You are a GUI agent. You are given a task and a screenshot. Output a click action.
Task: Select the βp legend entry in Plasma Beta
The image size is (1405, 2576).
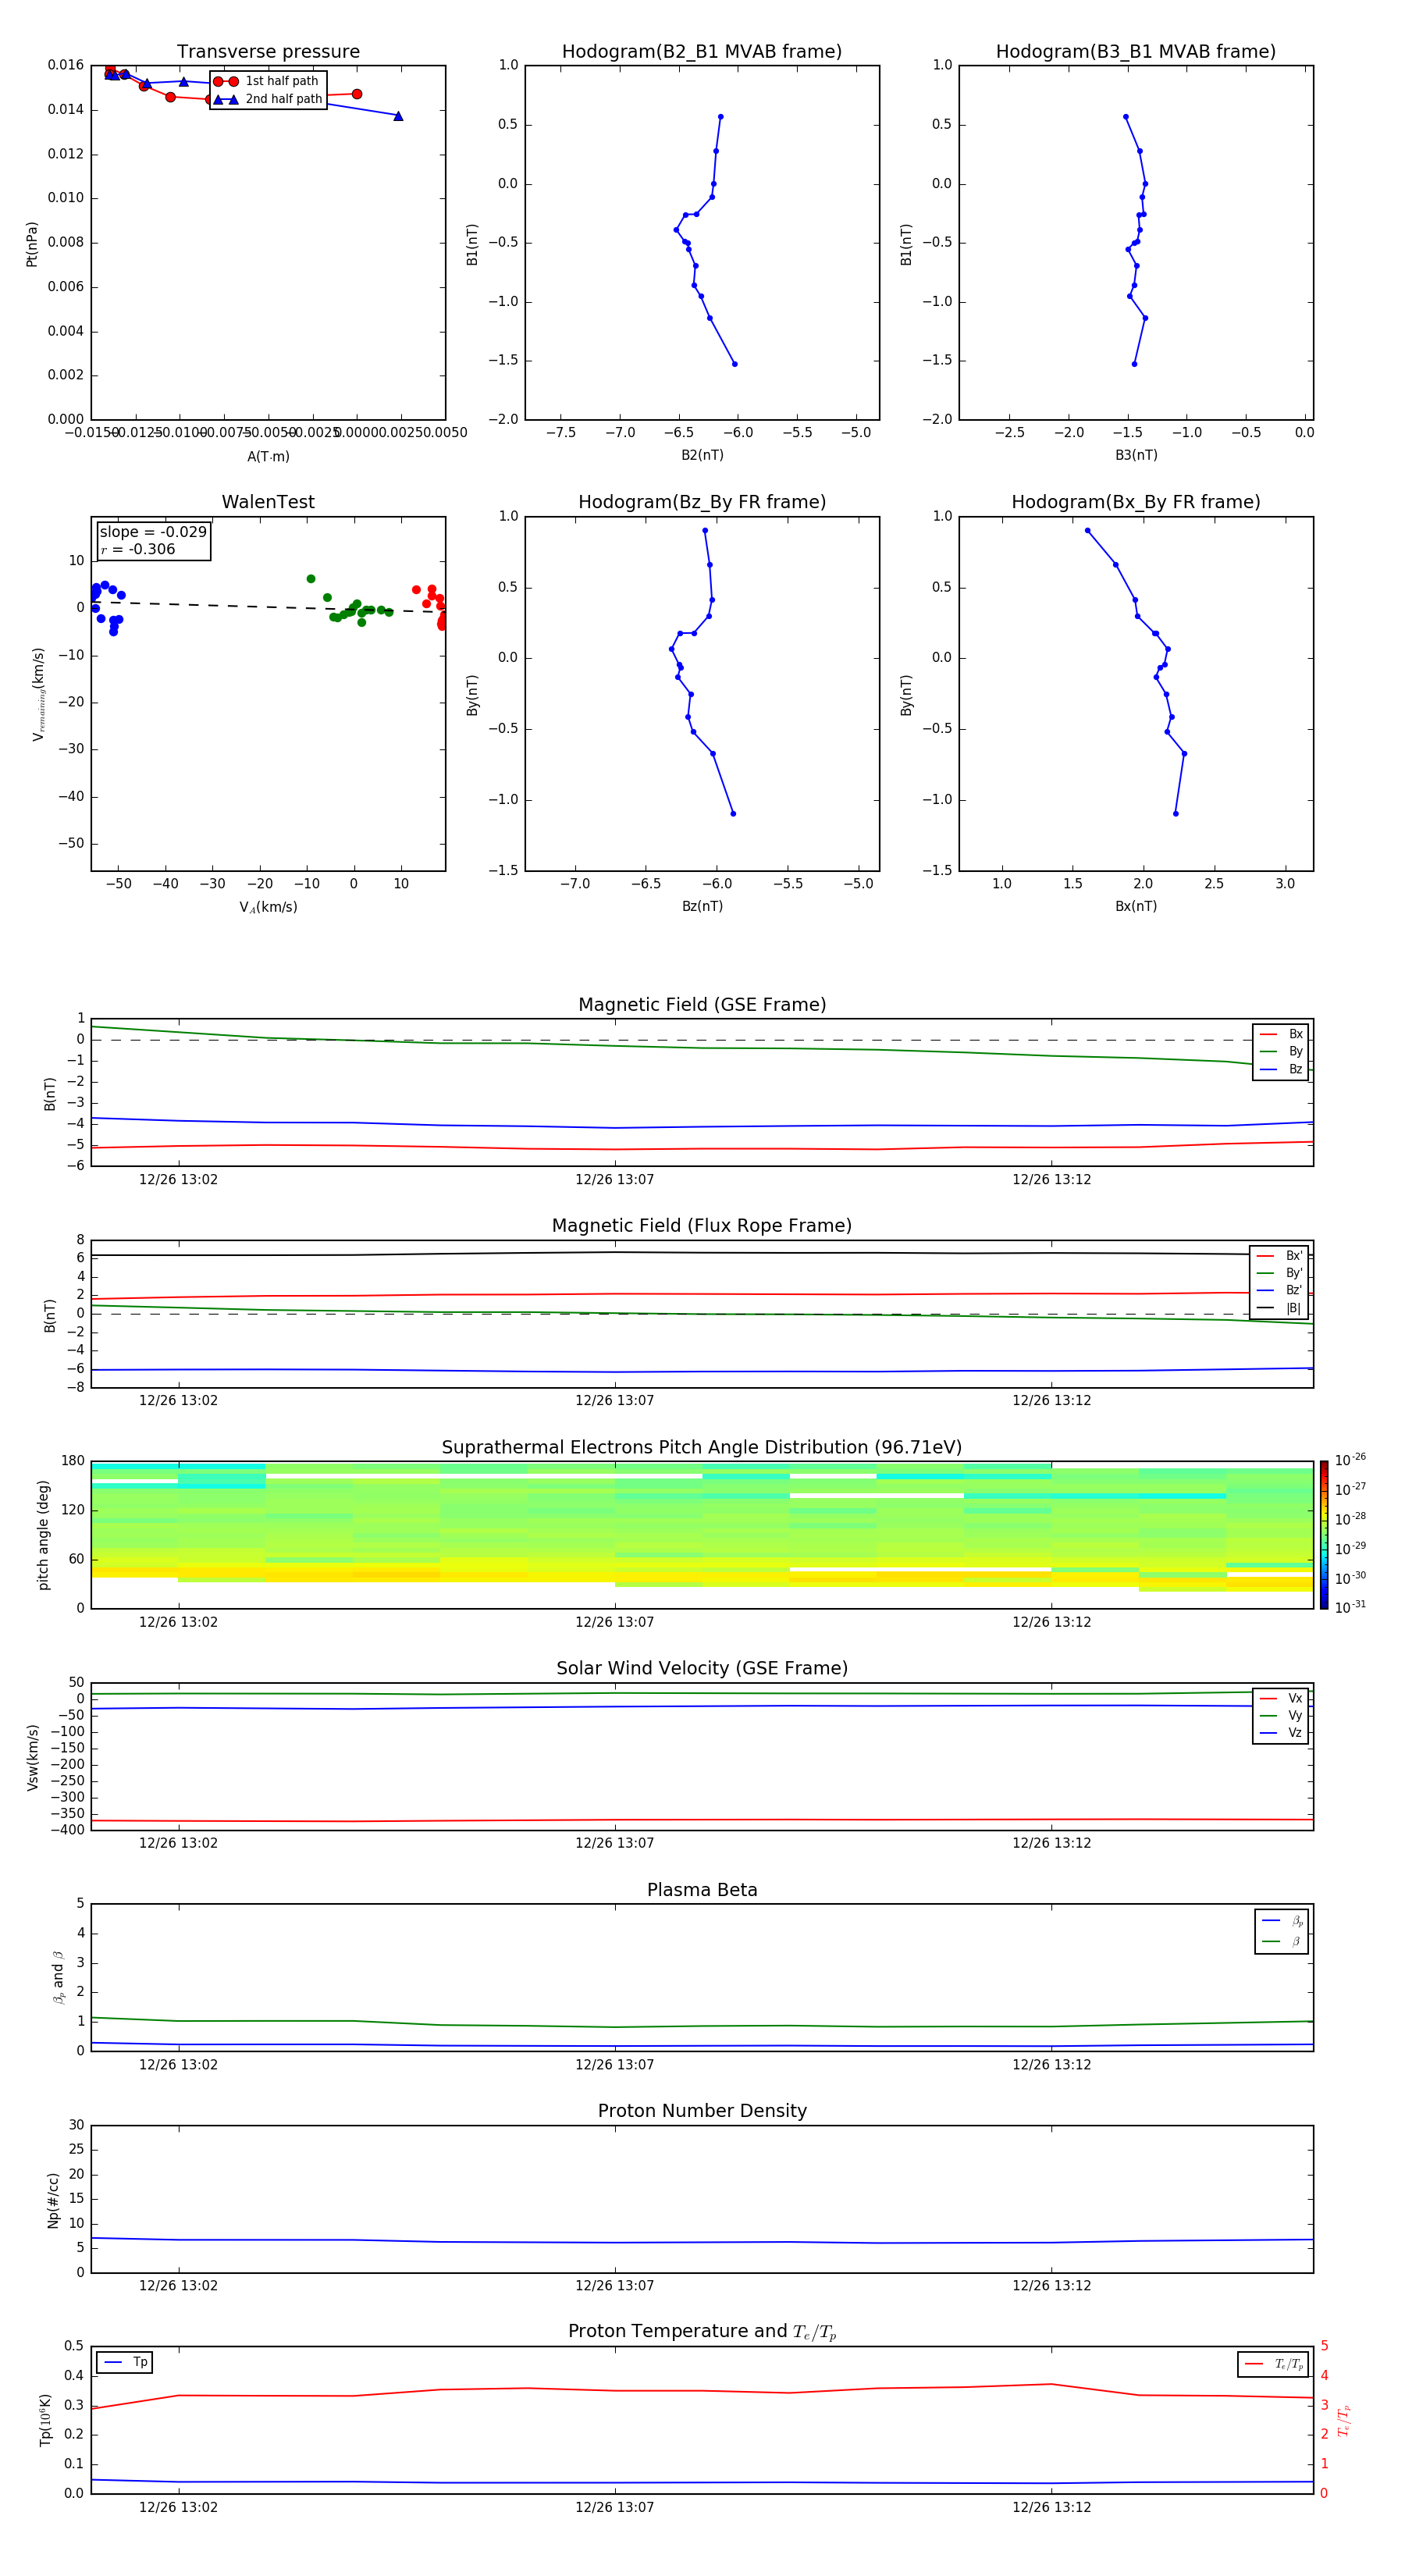click(1282, 1921)
